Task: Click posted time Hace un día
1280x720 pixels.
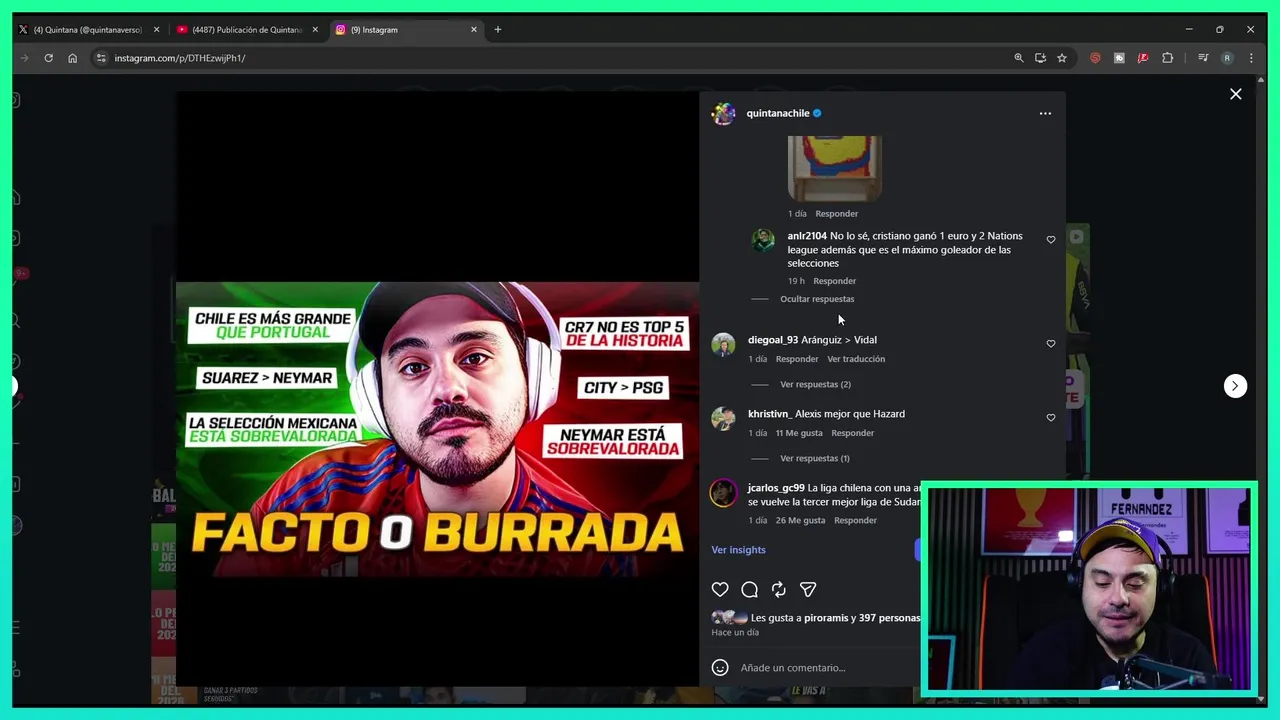Action: 735,633
